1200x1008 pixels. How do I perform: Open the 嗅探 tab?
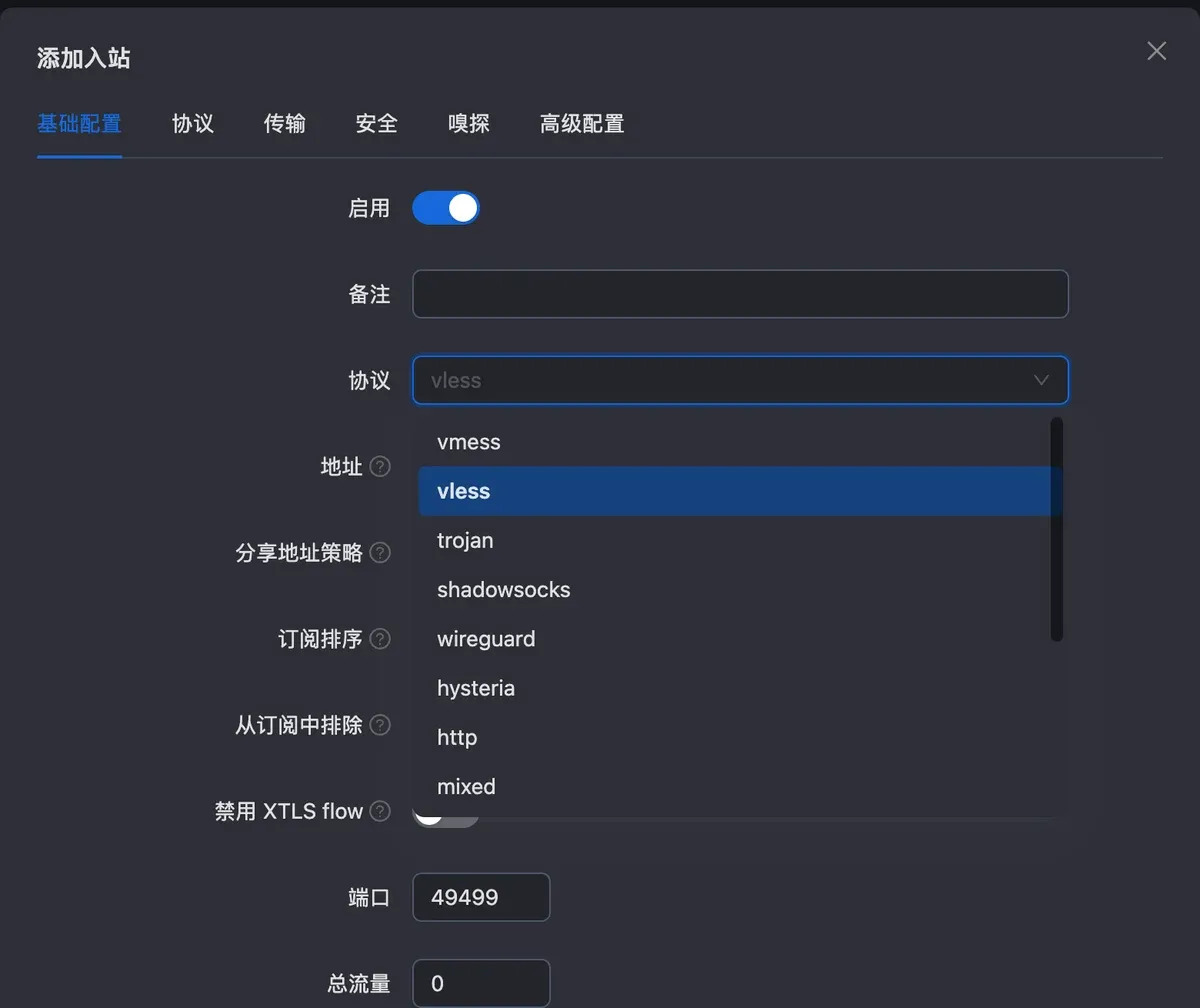pos(469,124)
